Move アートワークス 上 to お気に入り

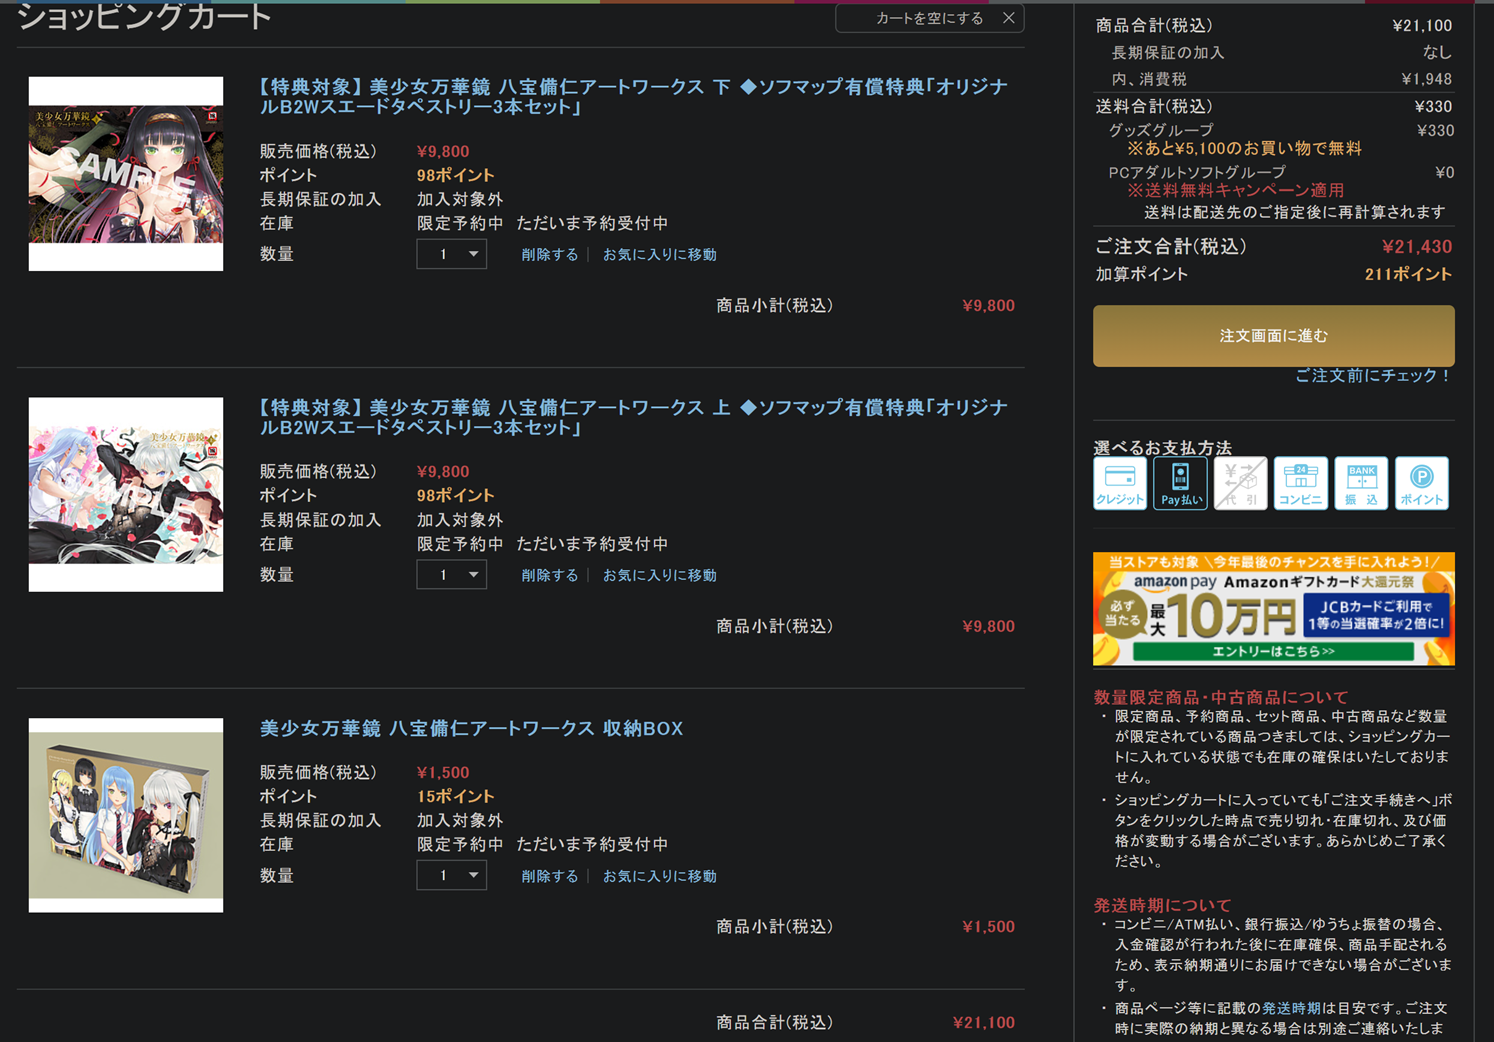(x=659, y=576)
